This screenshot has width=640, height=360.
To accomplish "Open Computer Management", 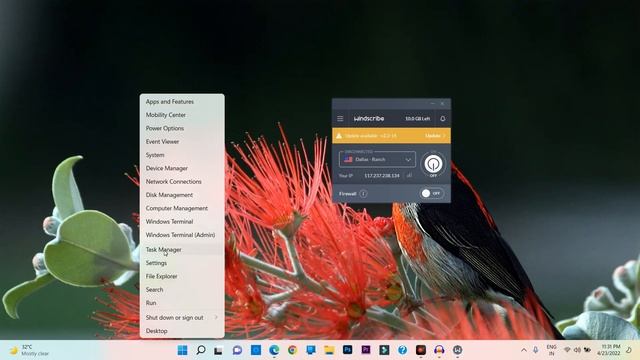I will point(182,208).
